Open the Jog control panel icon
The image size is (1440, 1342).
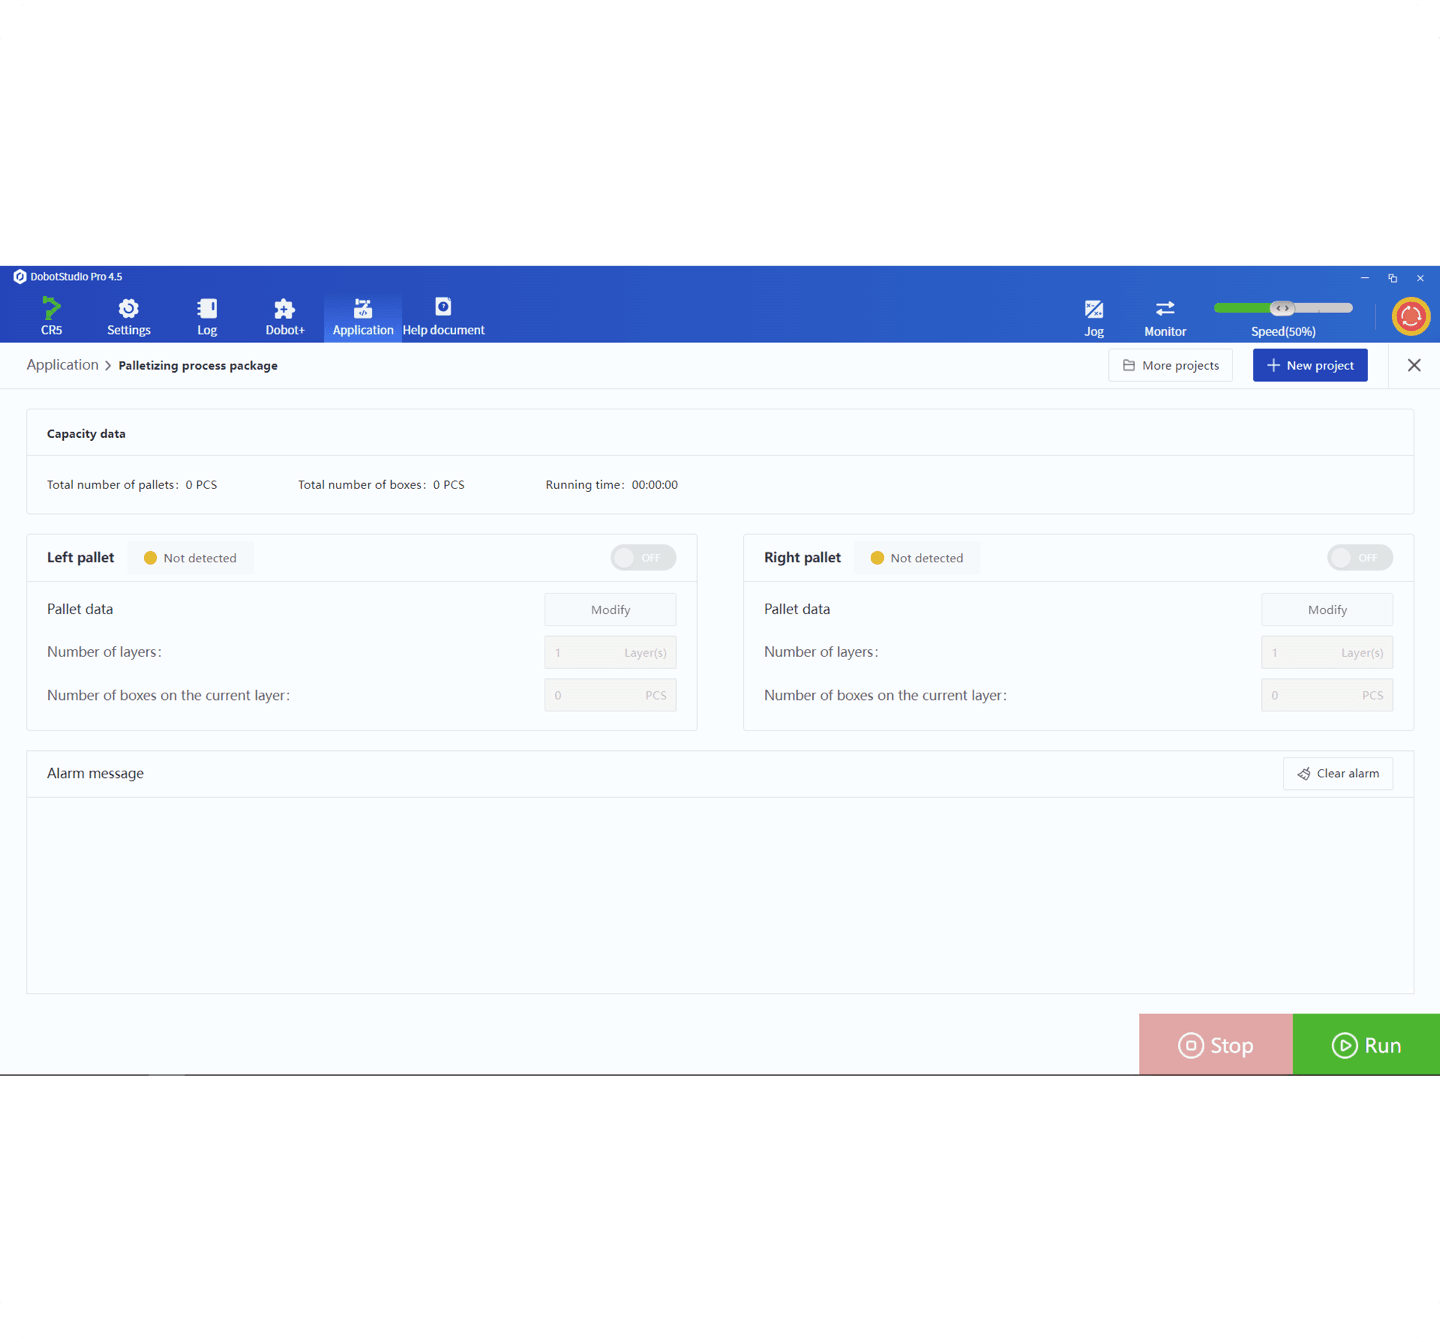pyautogui.click(x=1094, y=310)
